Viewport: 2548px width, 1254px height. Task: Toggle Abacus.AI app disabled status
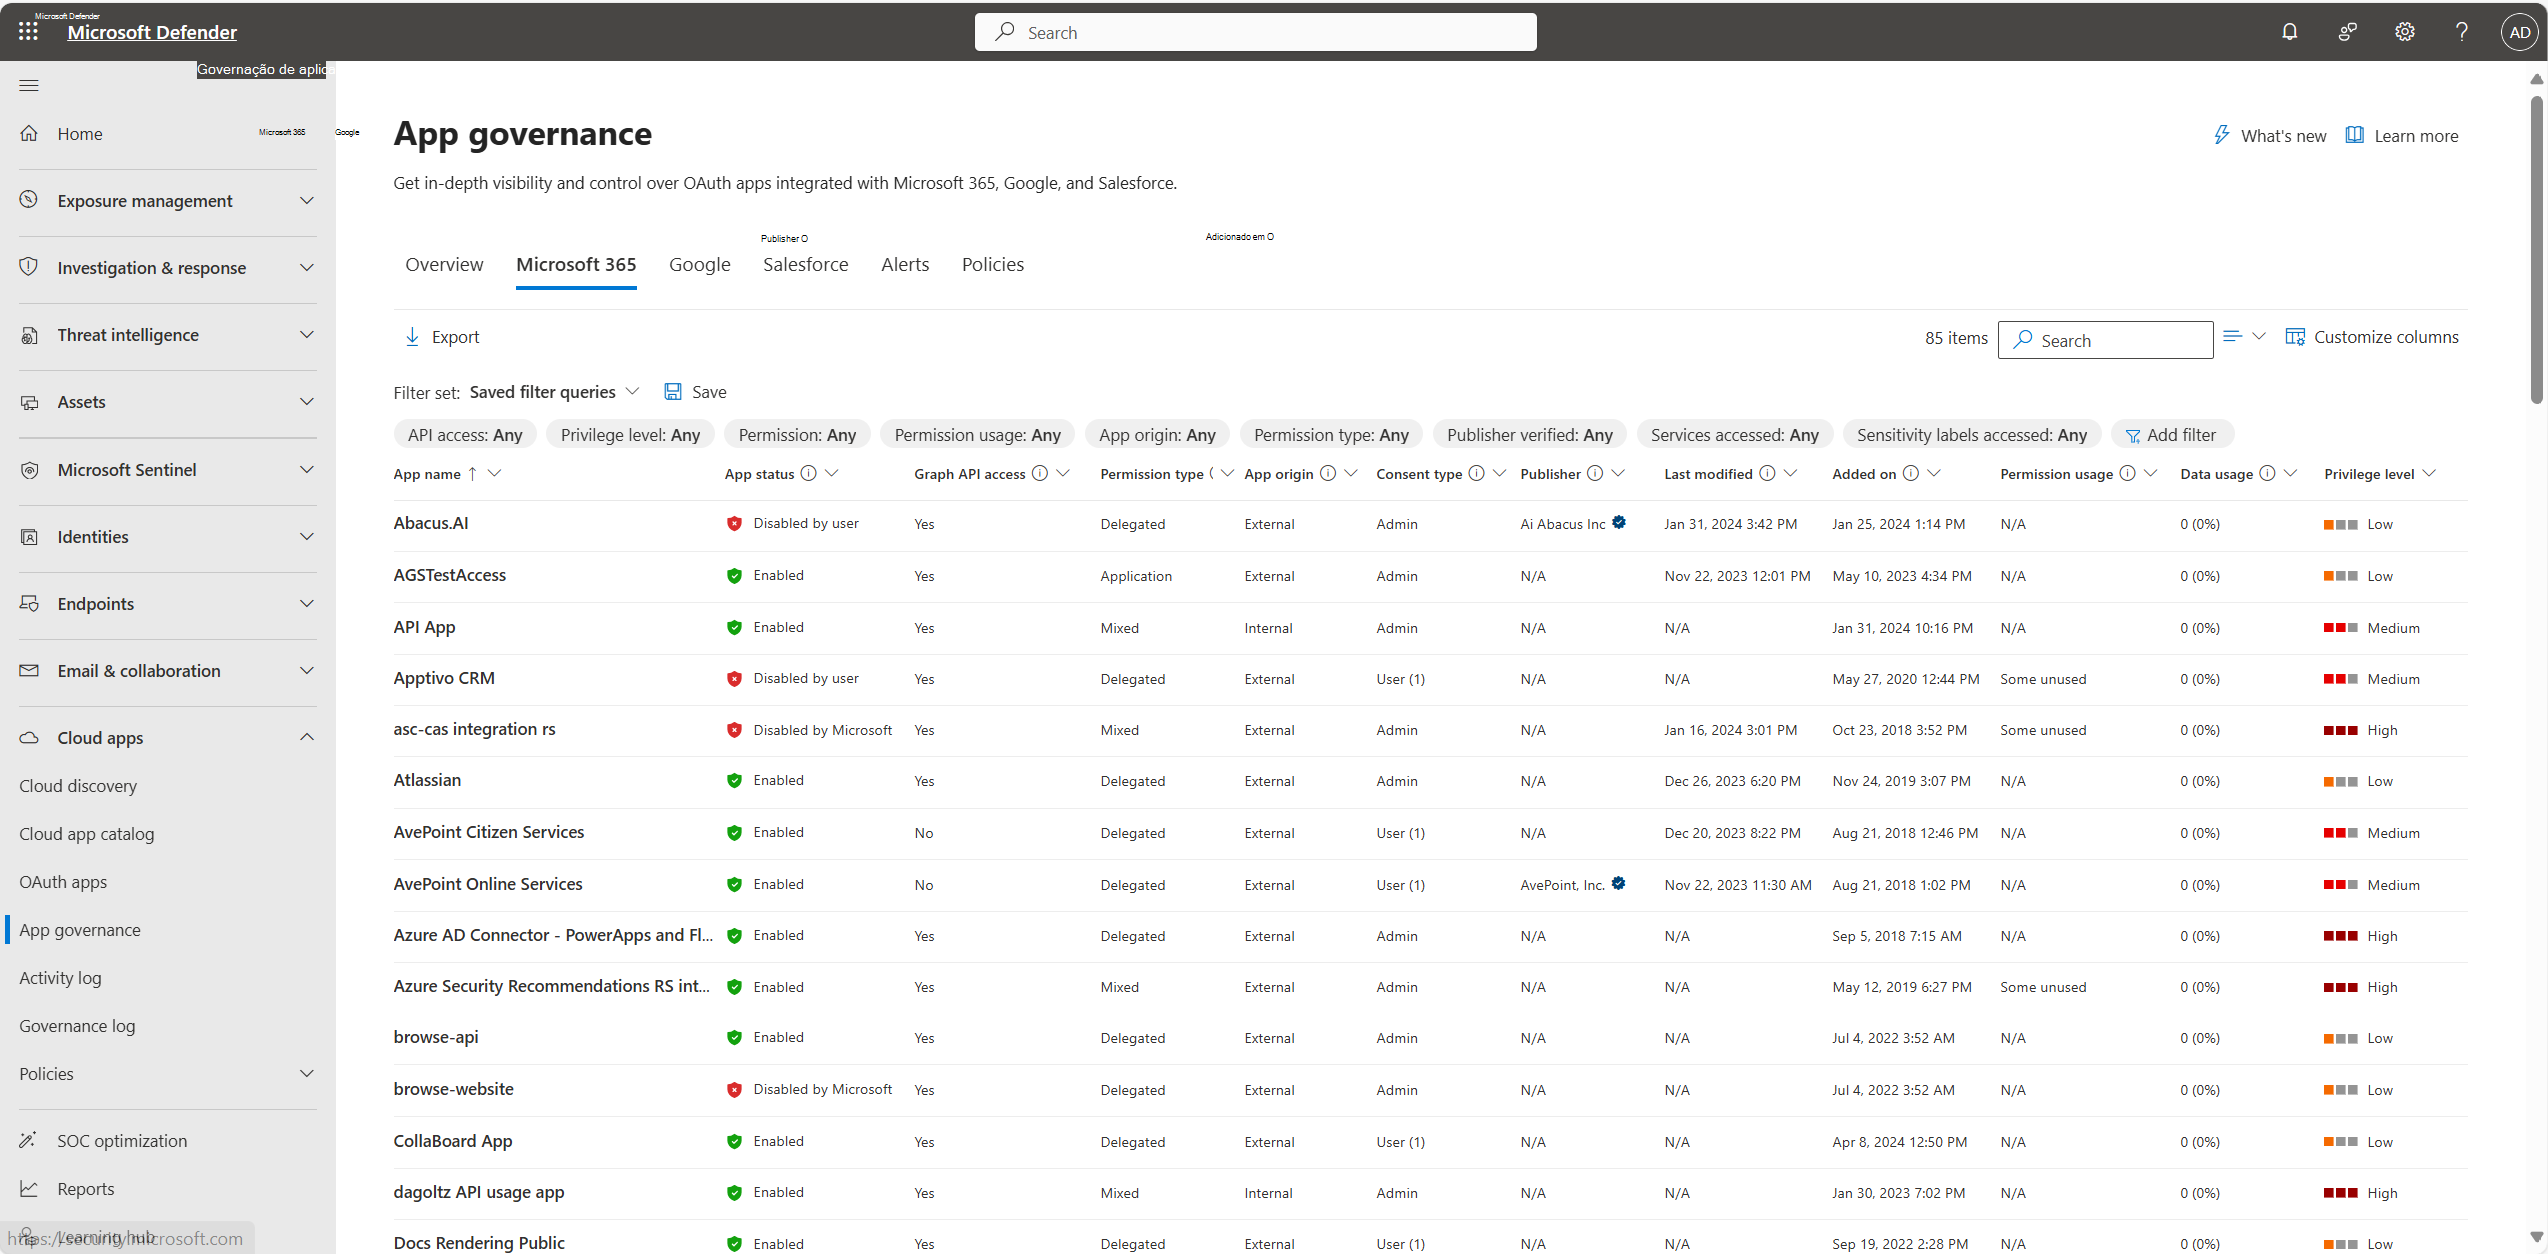(734, 523)
